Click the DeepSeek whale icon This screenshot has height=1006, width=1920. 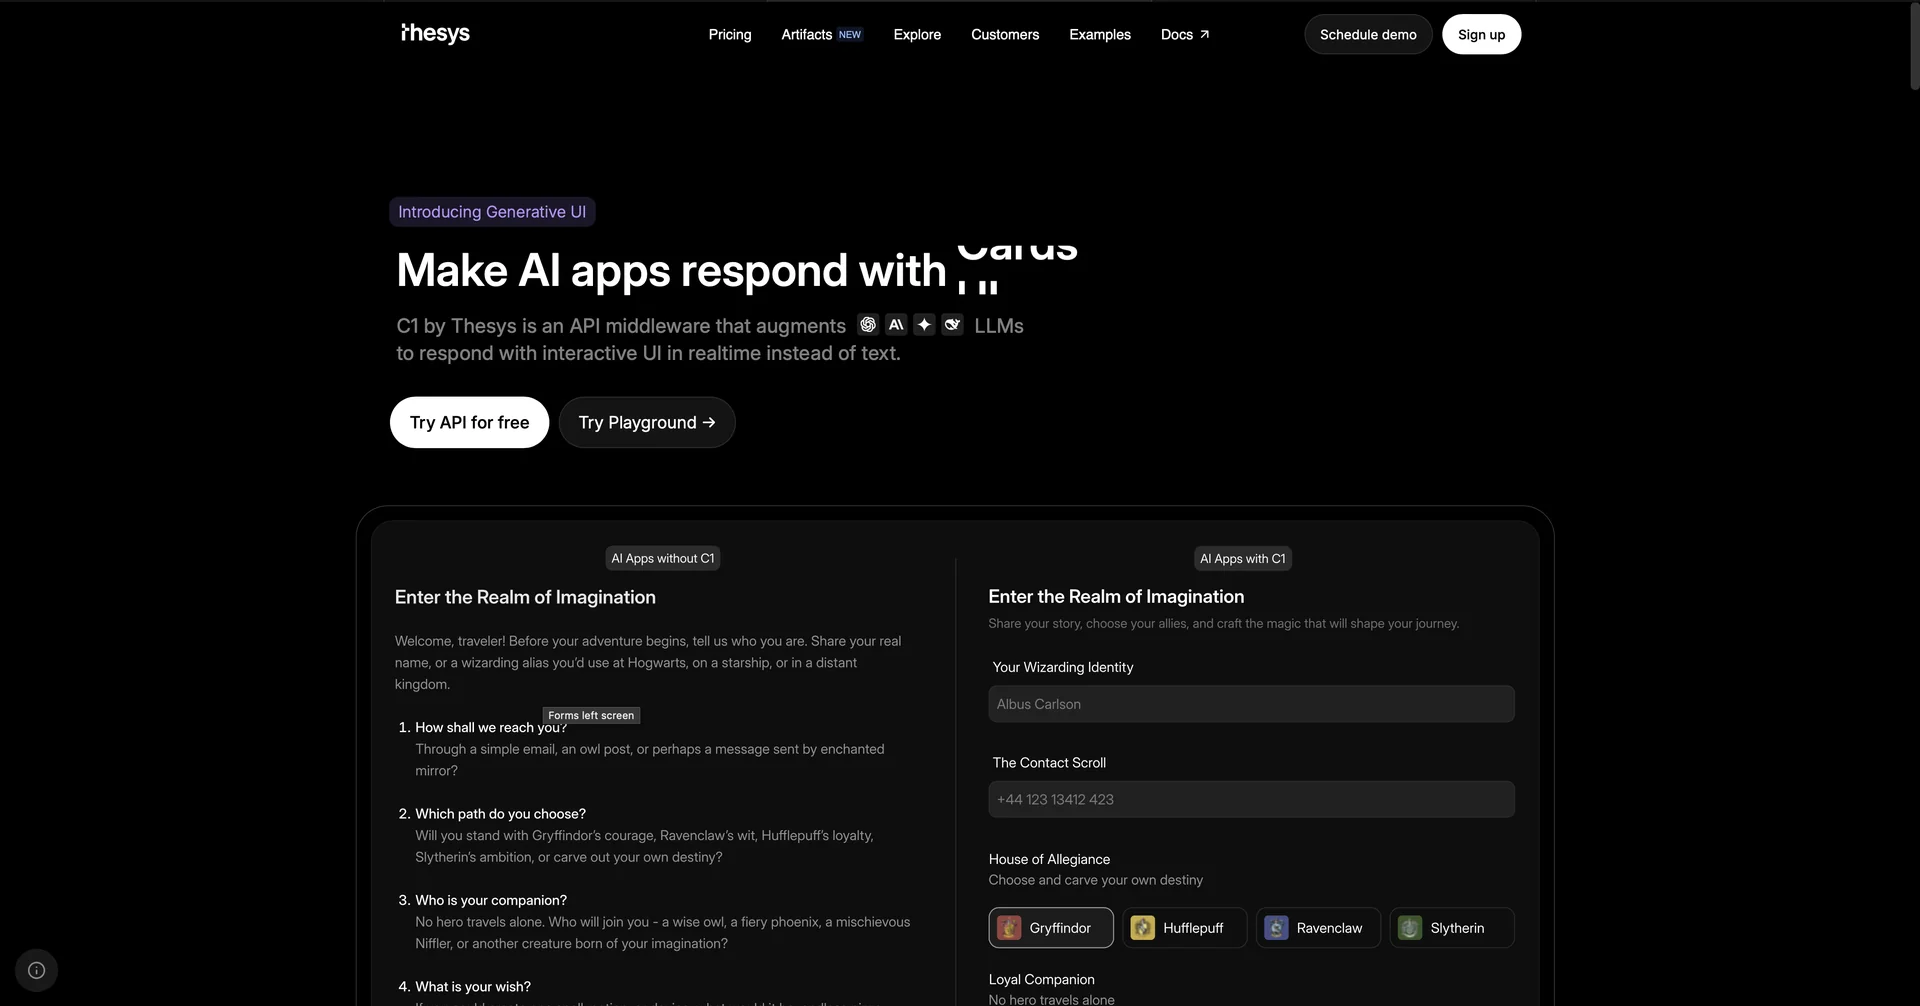coord(952,325)
